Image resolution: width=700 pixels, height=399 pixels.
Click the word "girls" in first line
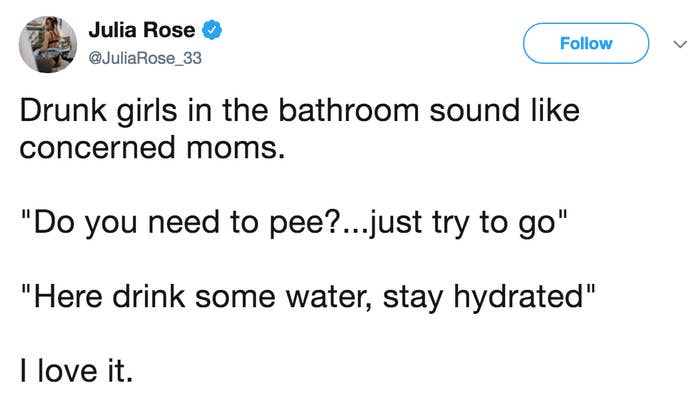pyautogui.click(x=147, y=111)
